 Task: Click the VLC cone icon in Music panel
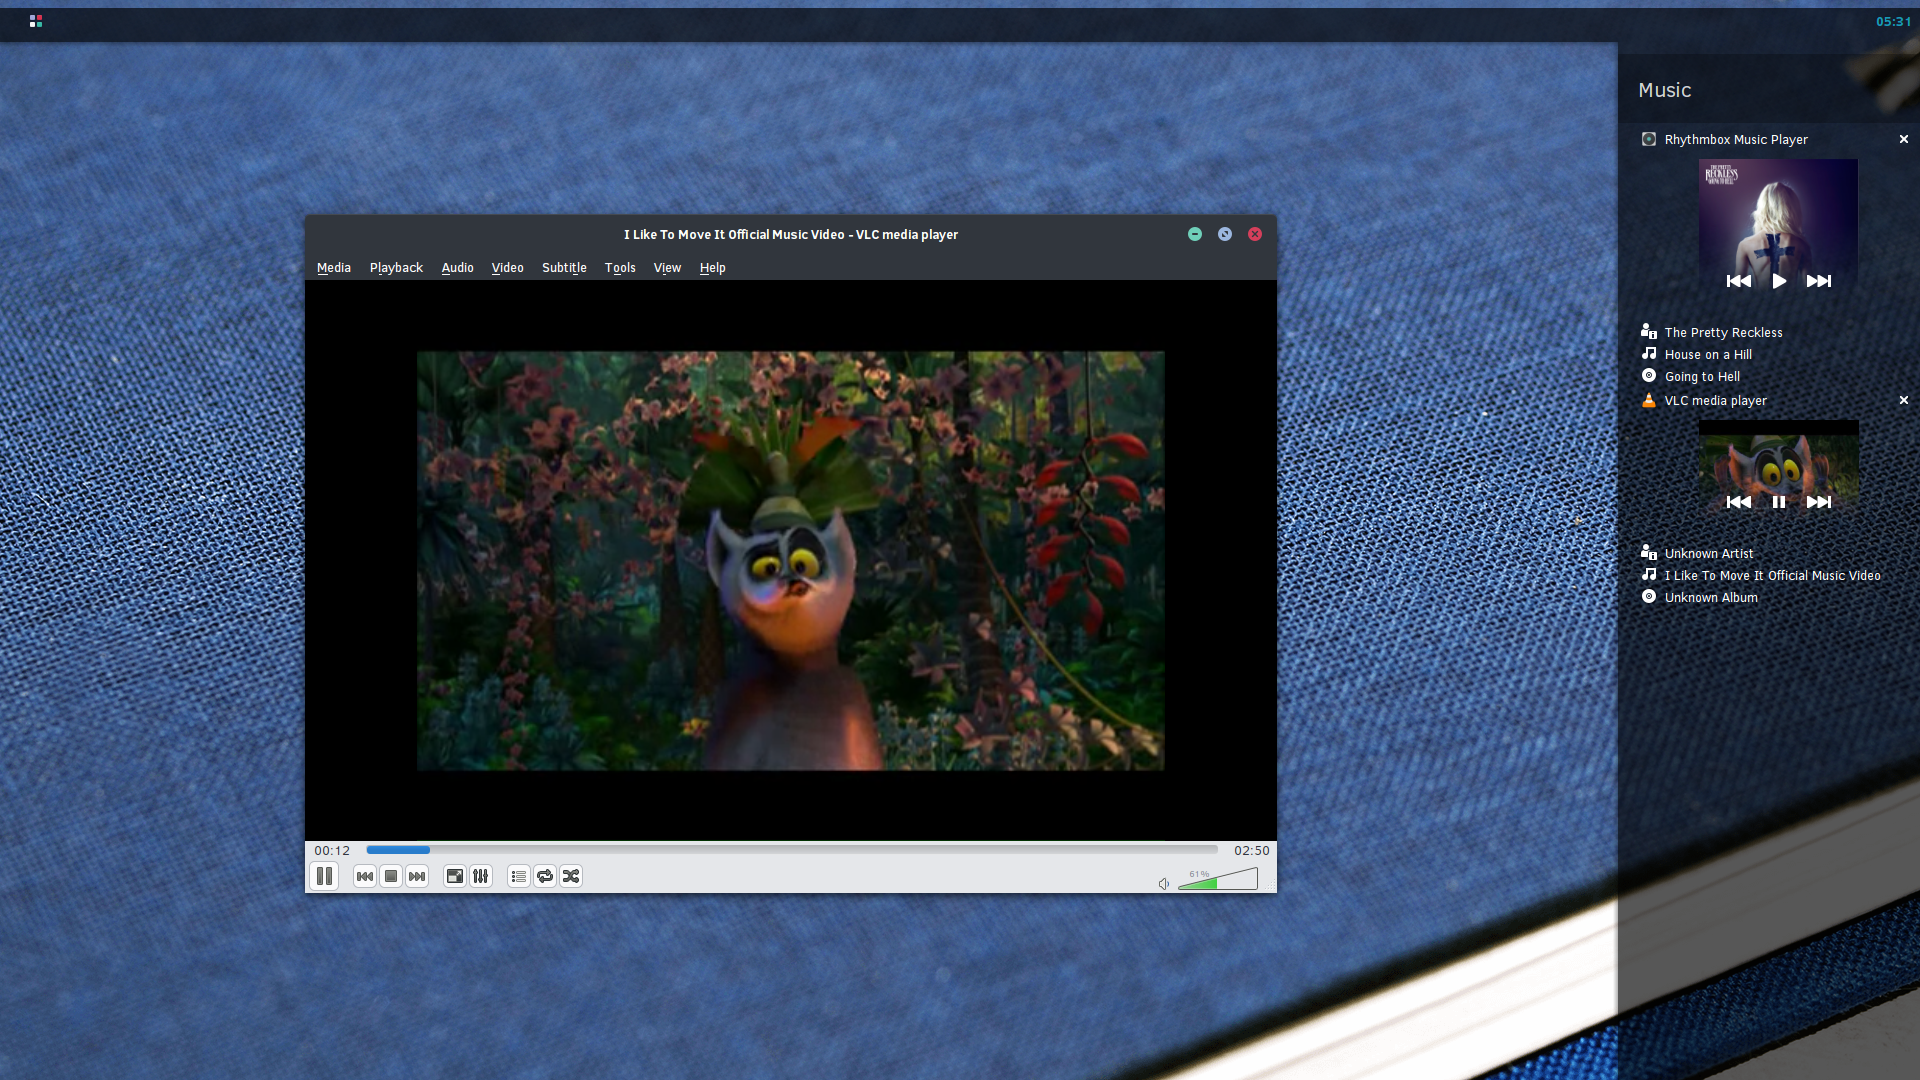tap(1649, 400)
